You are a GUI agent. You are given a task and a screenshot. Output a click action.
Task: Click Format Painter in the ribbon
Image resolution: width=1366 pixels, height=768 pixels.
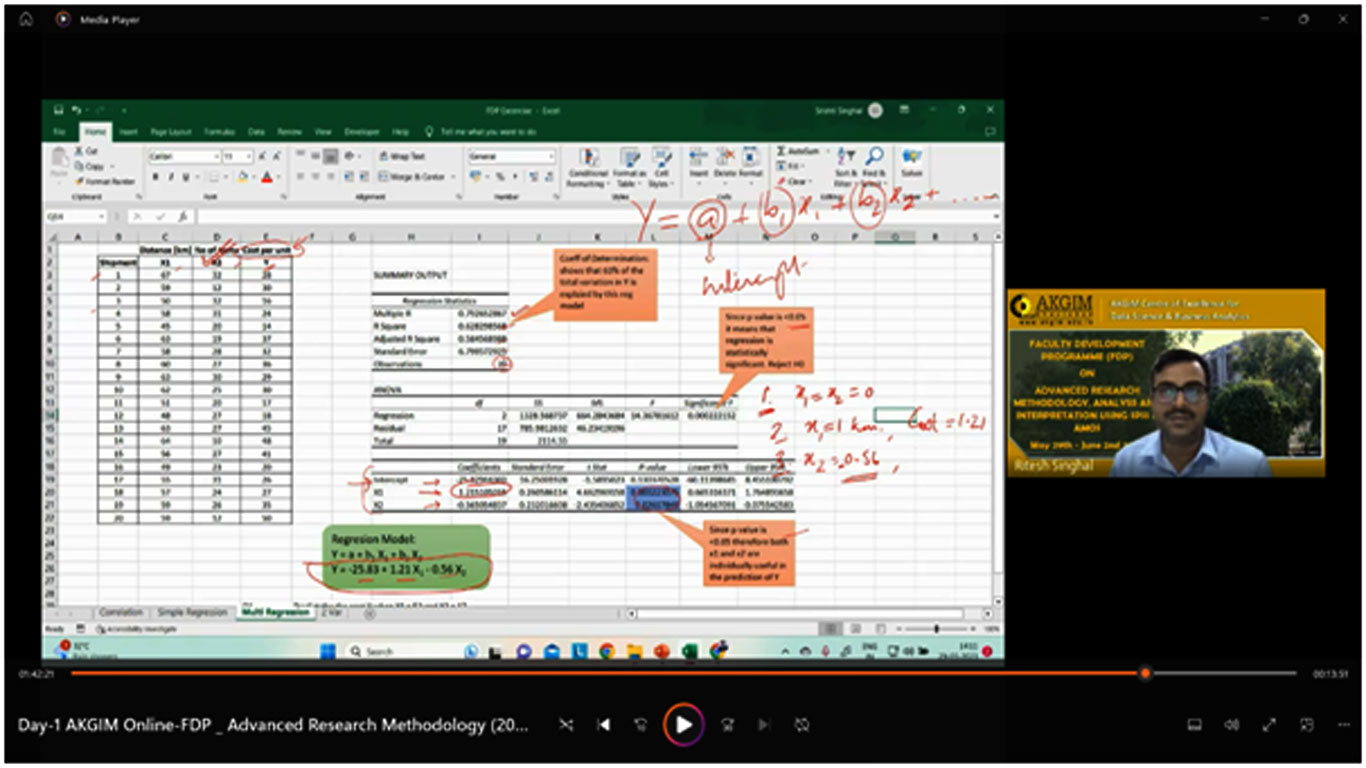click(x=105, y=181)
